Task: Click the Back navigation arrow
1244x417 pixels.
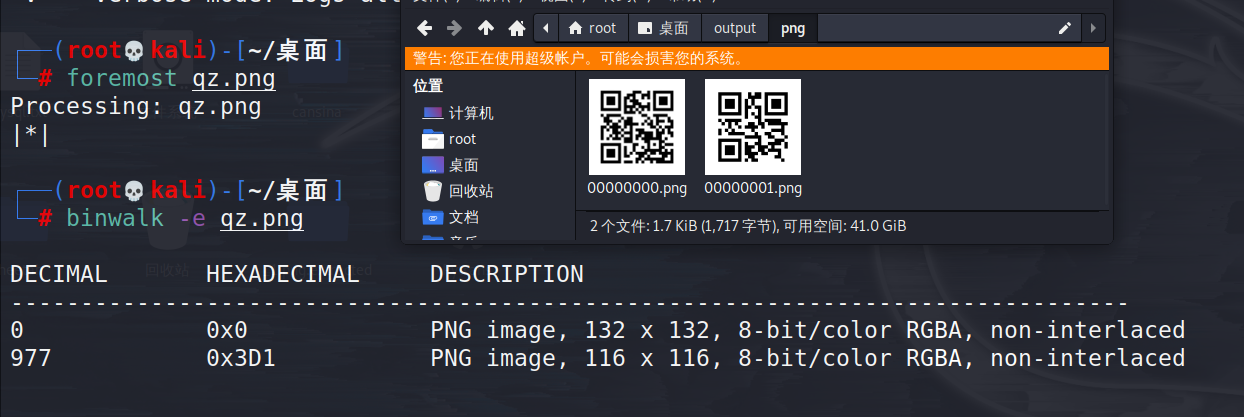Action: coord(425,28)
